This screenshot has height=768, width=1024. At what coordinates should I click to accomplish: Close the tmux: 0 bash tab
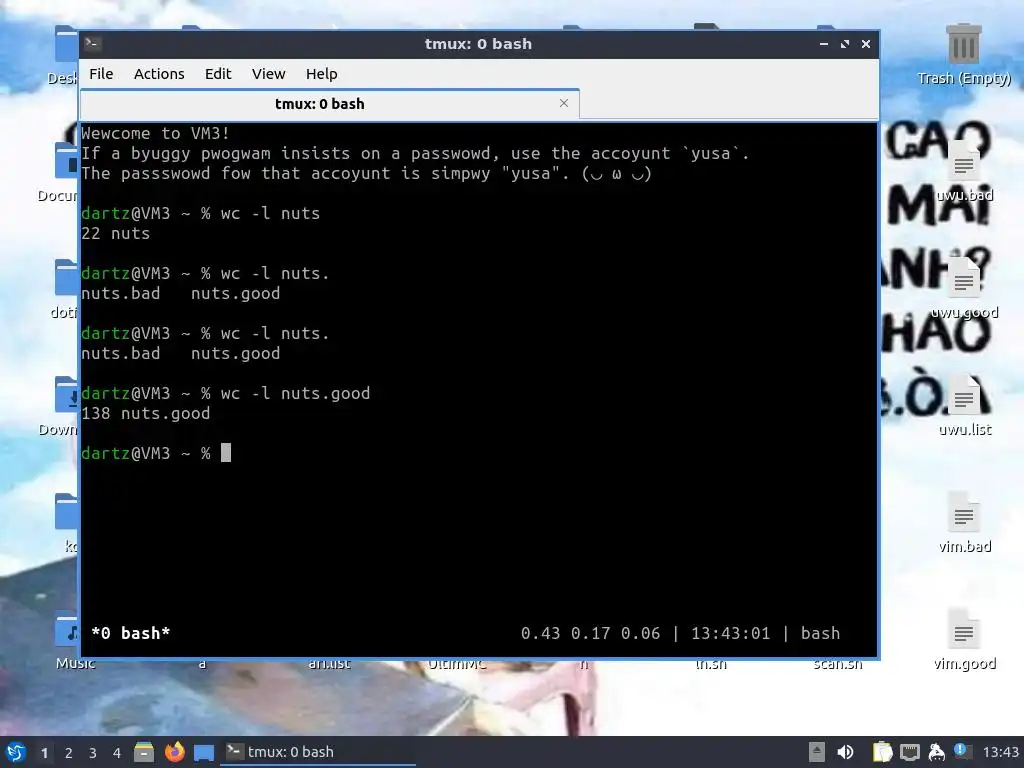(x=564, y=103)
